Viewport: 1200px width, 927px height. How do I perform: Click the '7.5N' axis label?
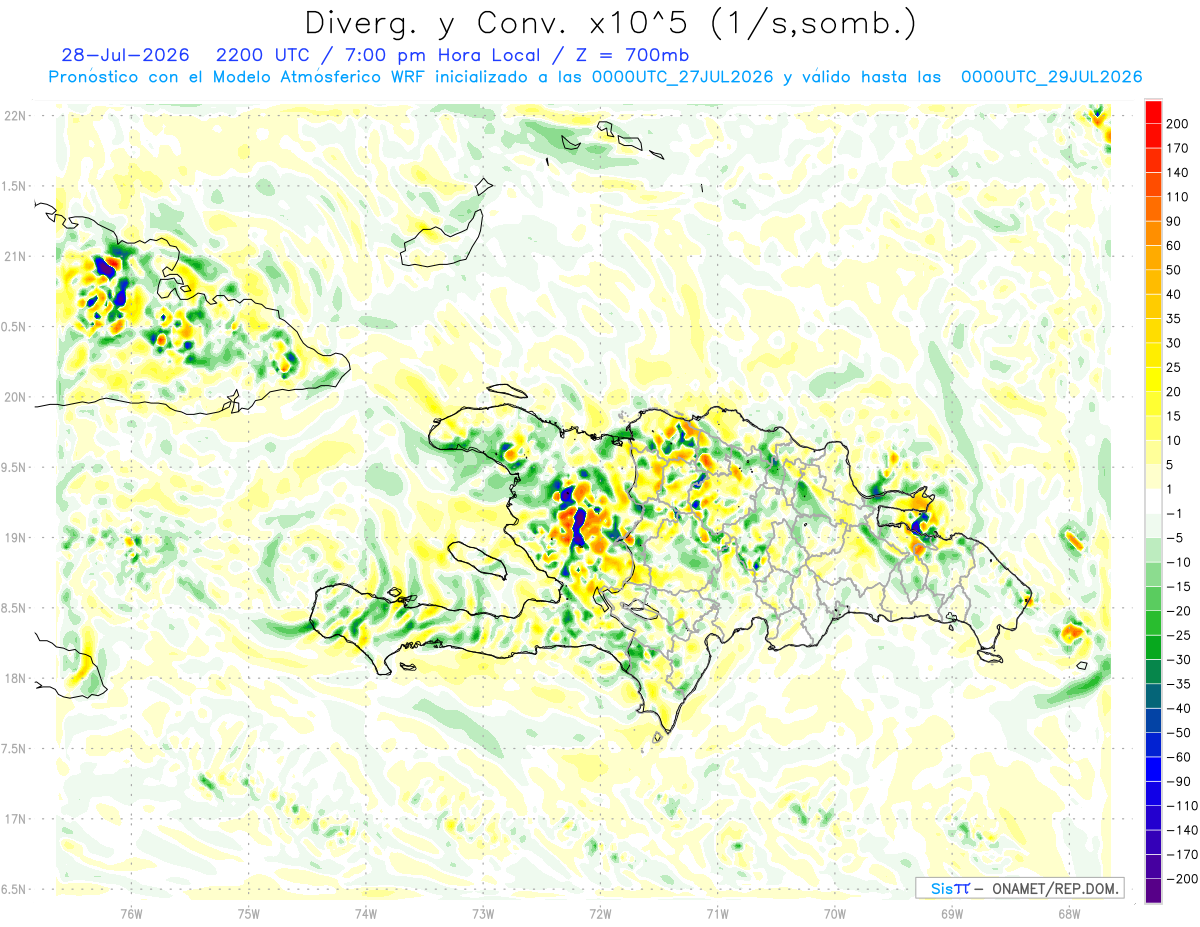[14, 749]
